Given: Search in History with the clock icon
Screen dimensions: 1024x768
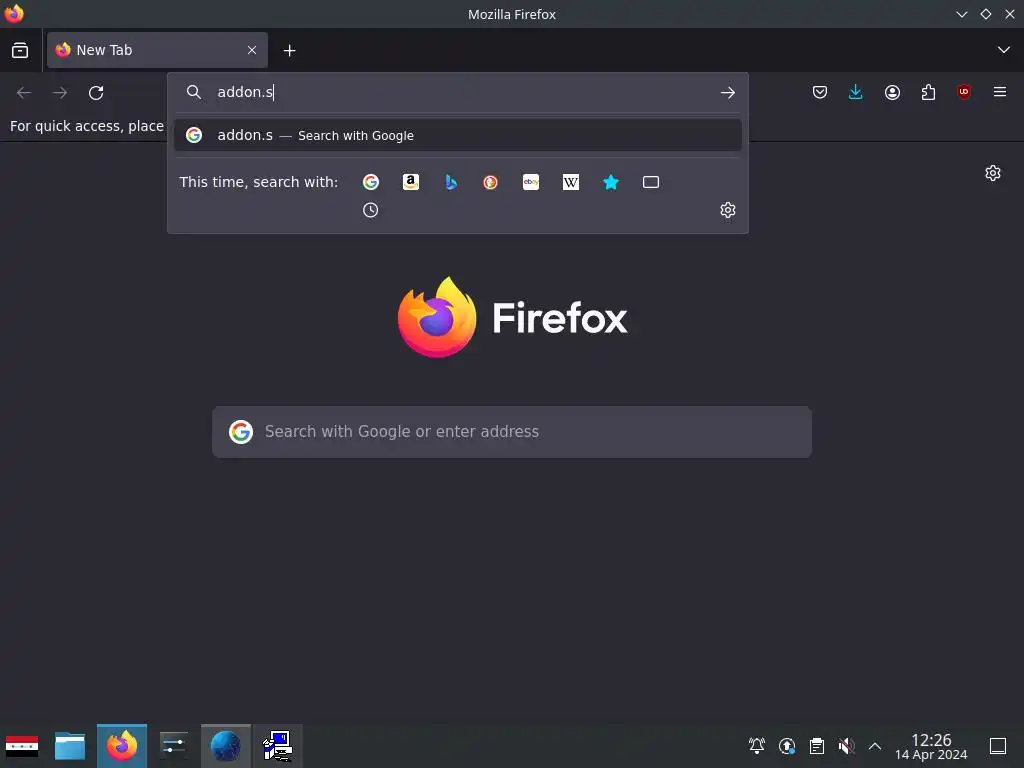Looking at the screenshot, I should [370, 210].
